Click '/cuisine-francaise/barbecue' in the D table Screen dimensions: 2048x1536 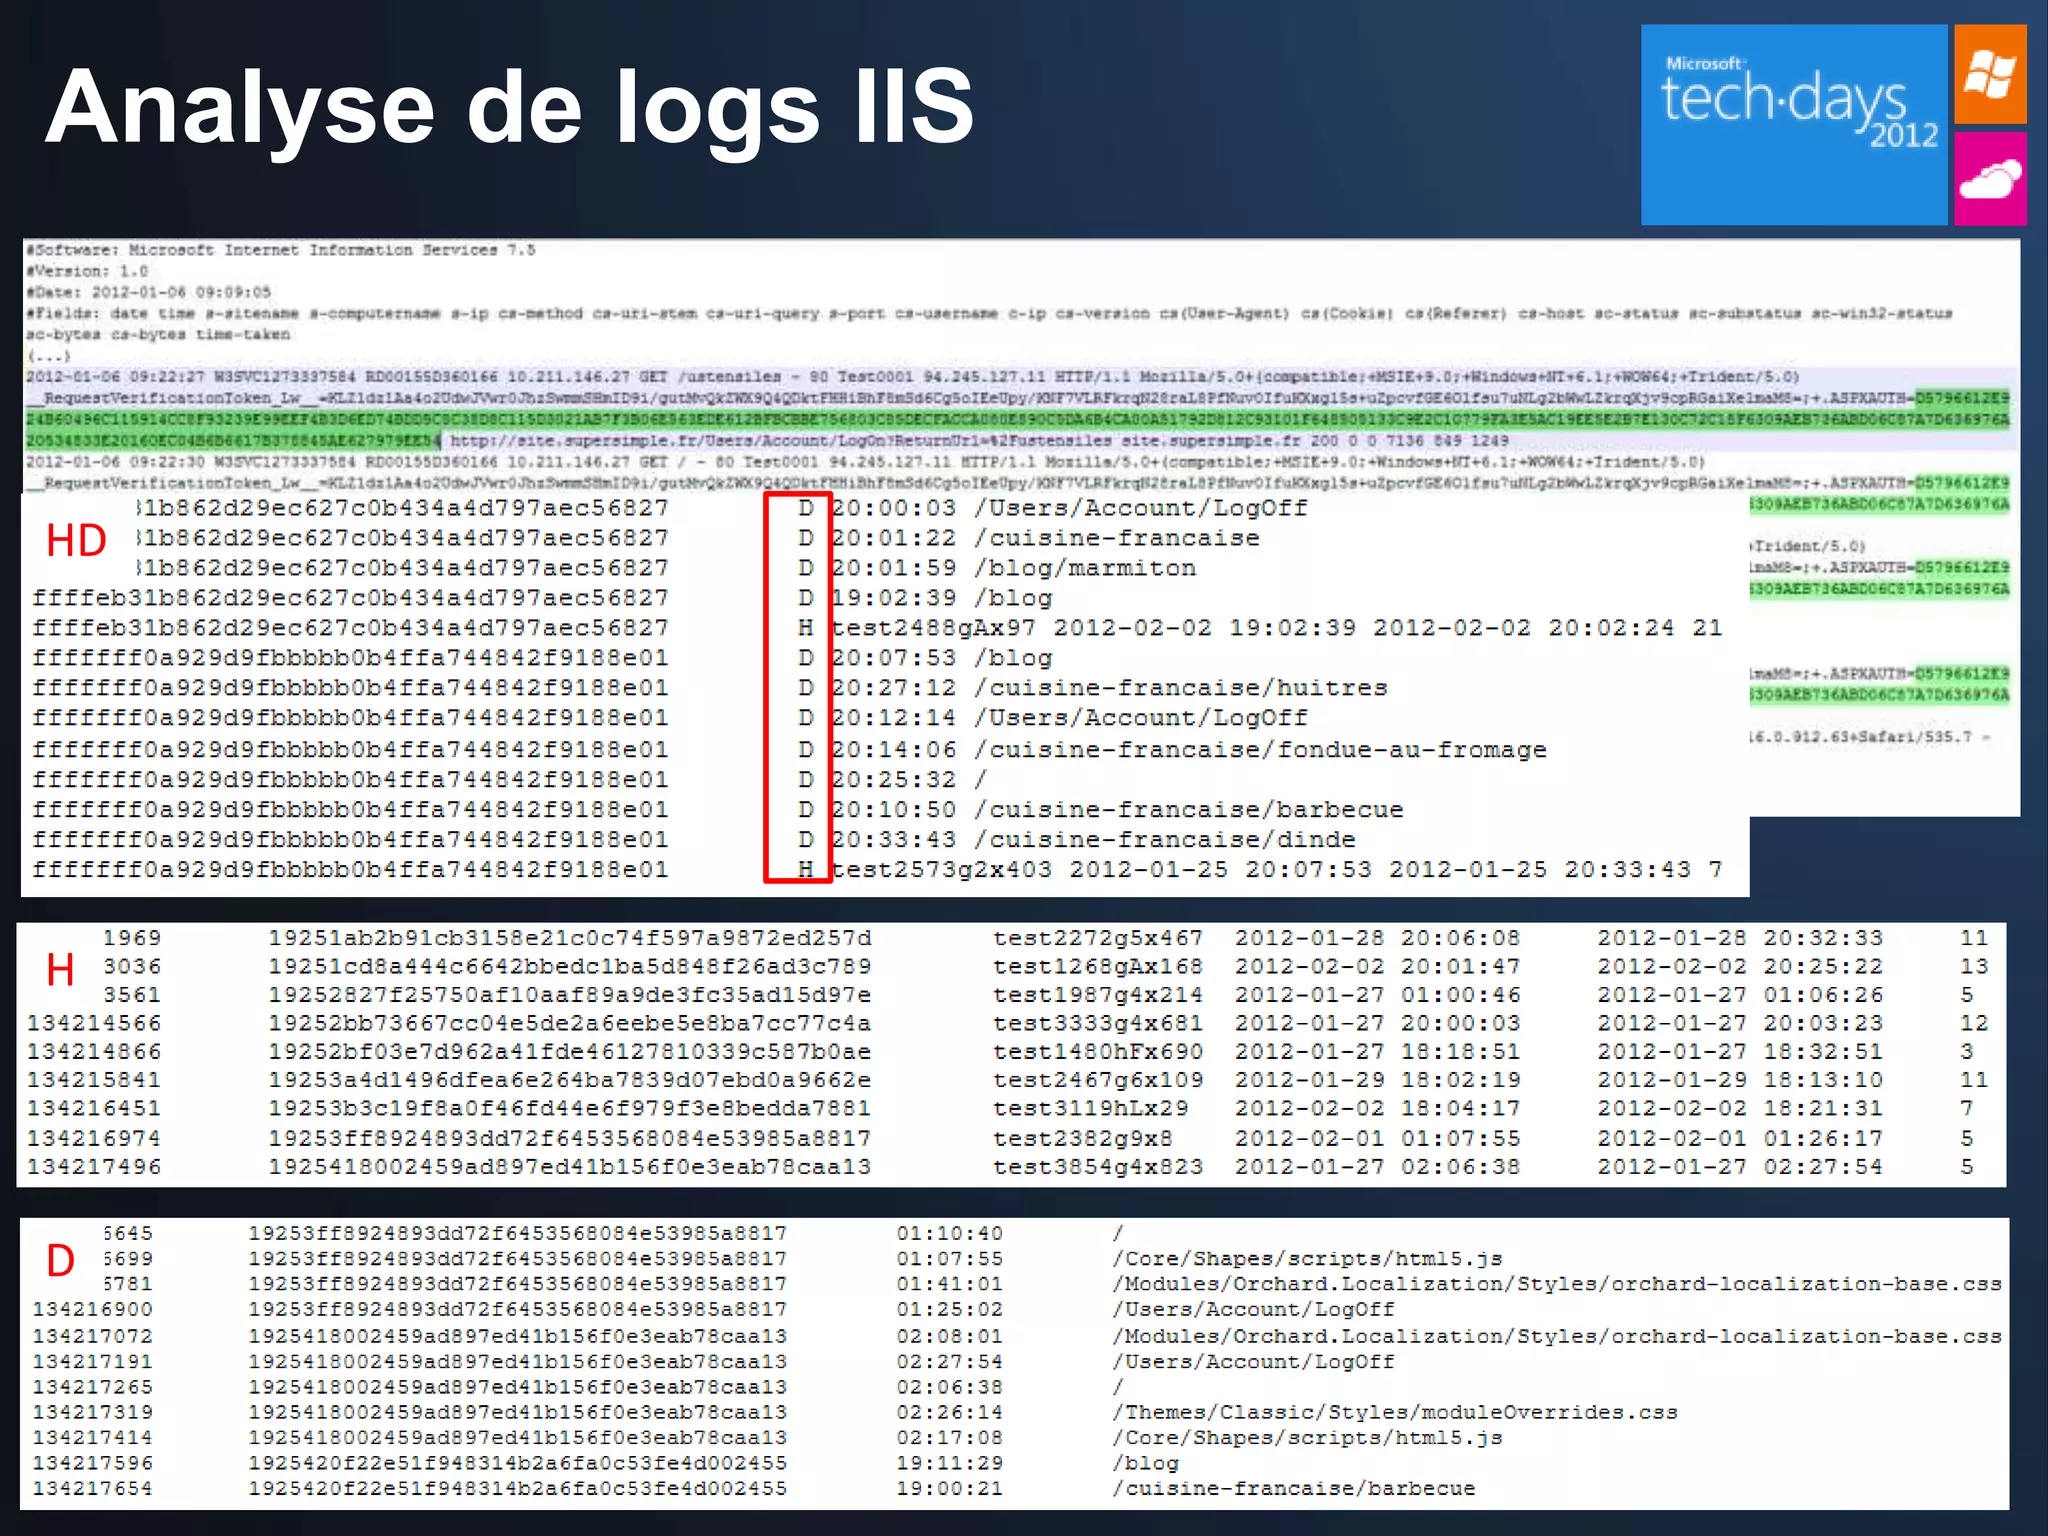(x=1294, y=1488)
